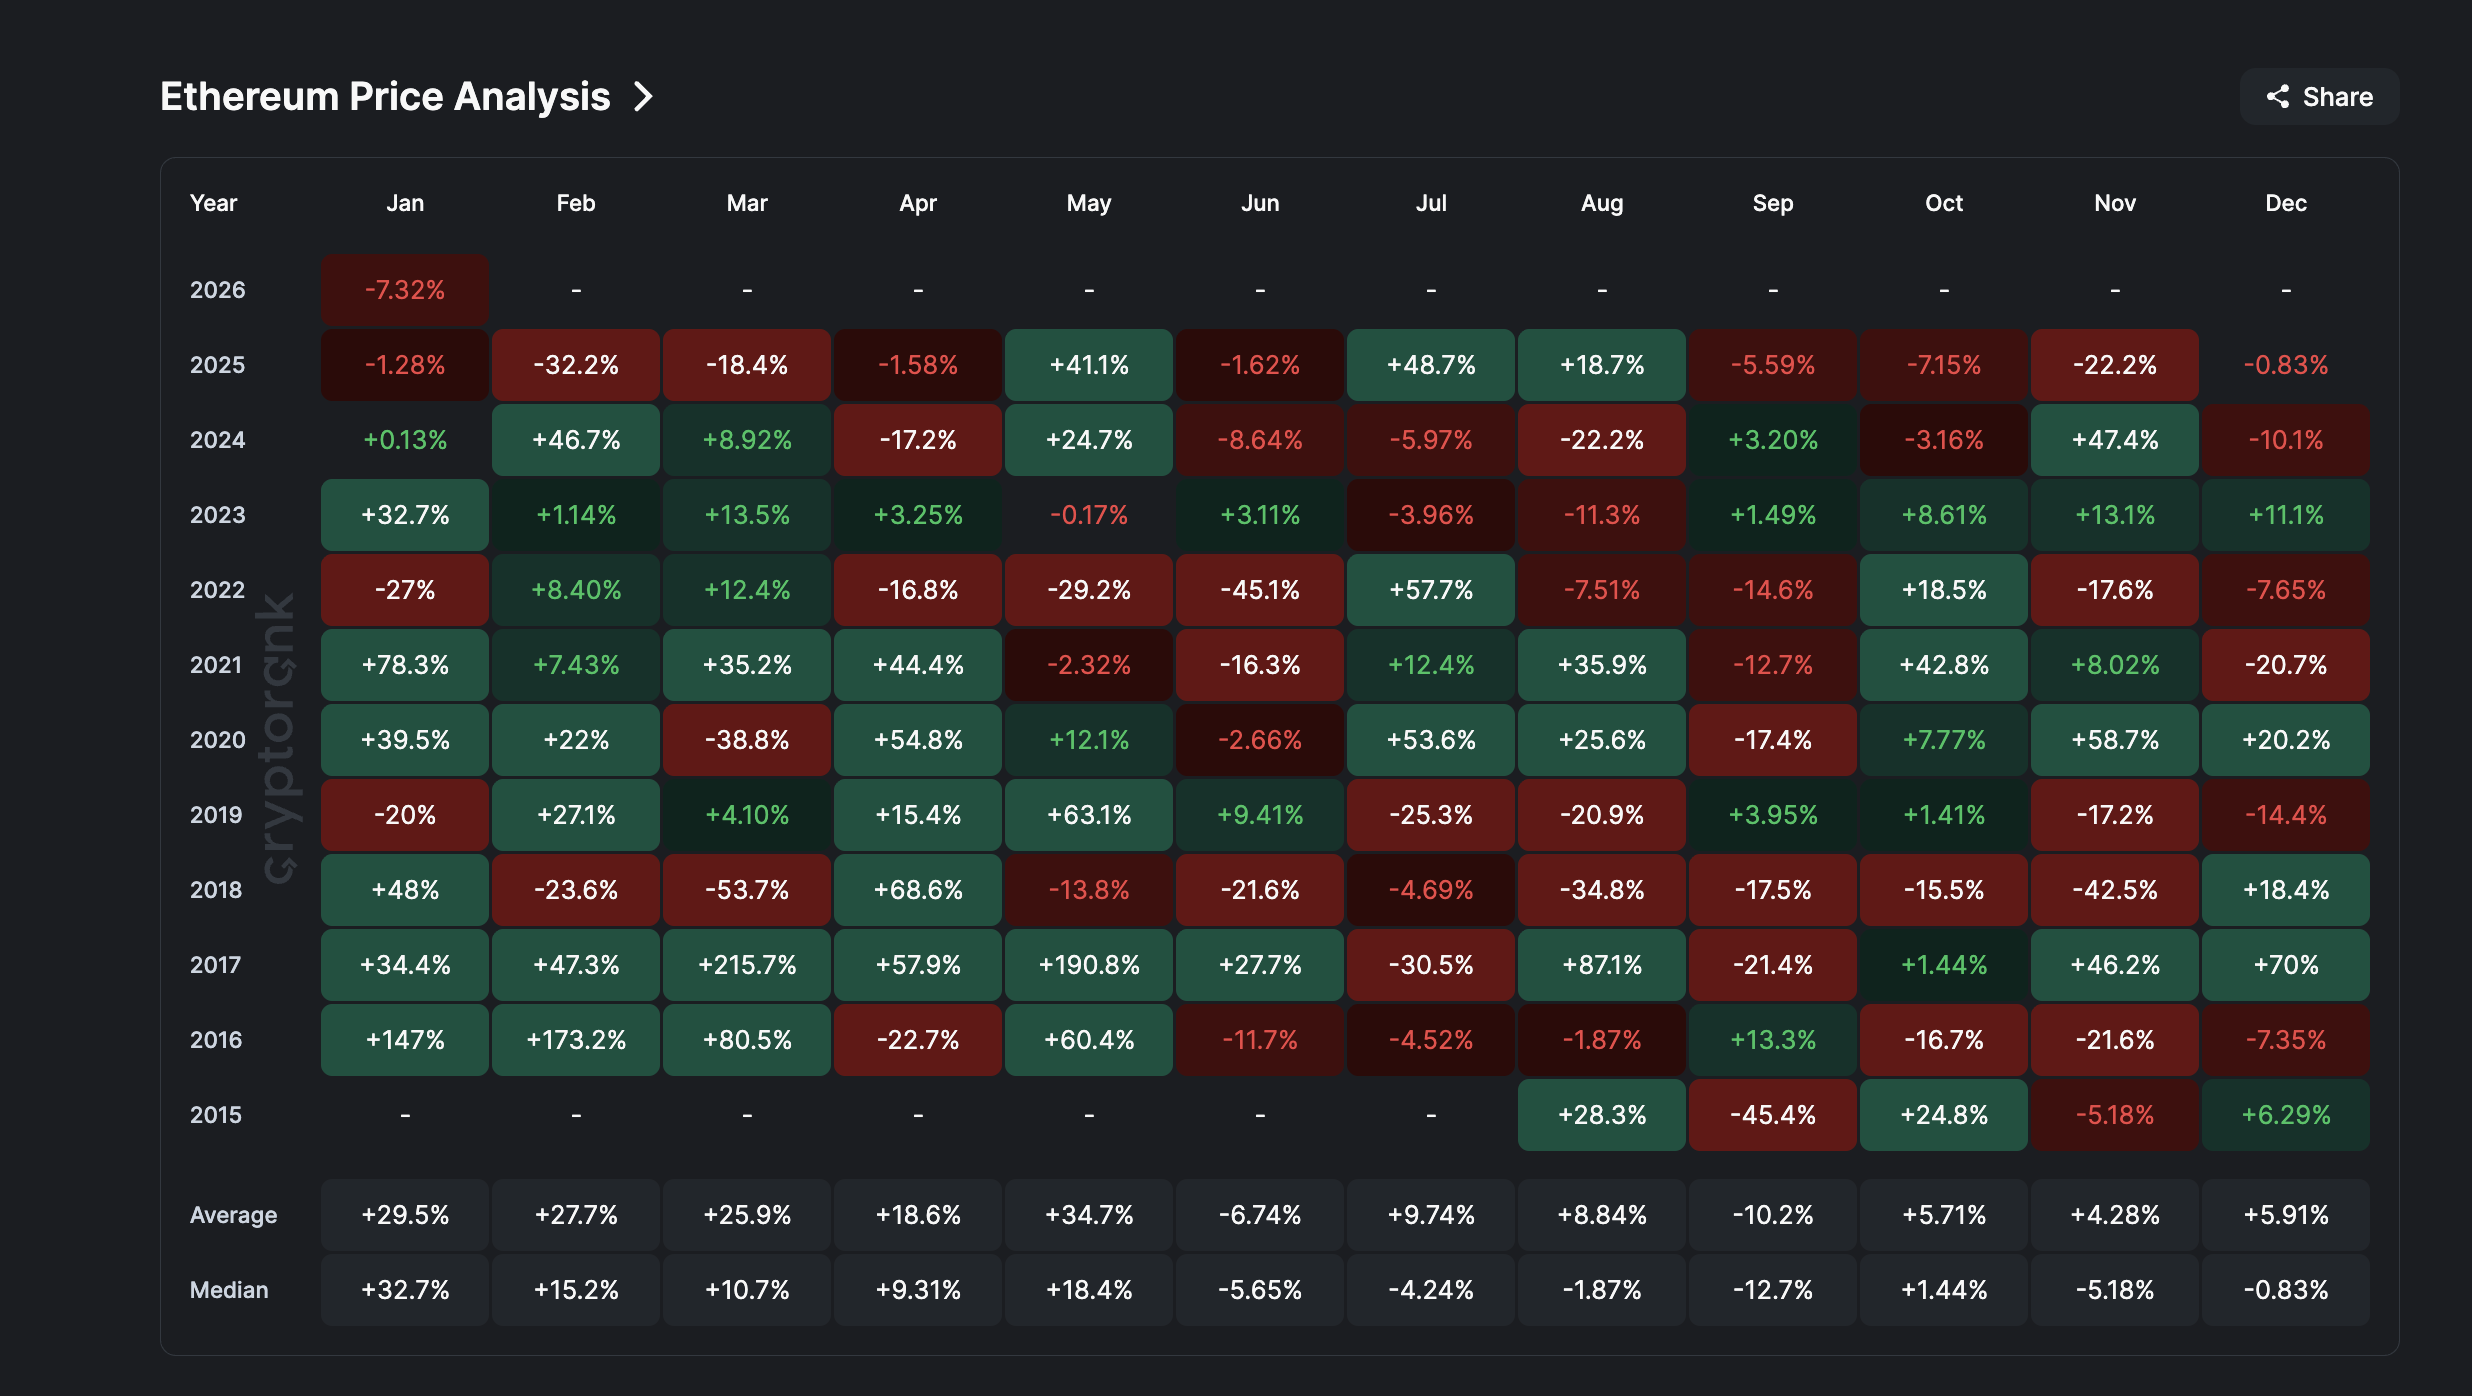This screenshot has height=1396, width=2472.
Task: Click the Year column header
Action: tap(213, 203)
